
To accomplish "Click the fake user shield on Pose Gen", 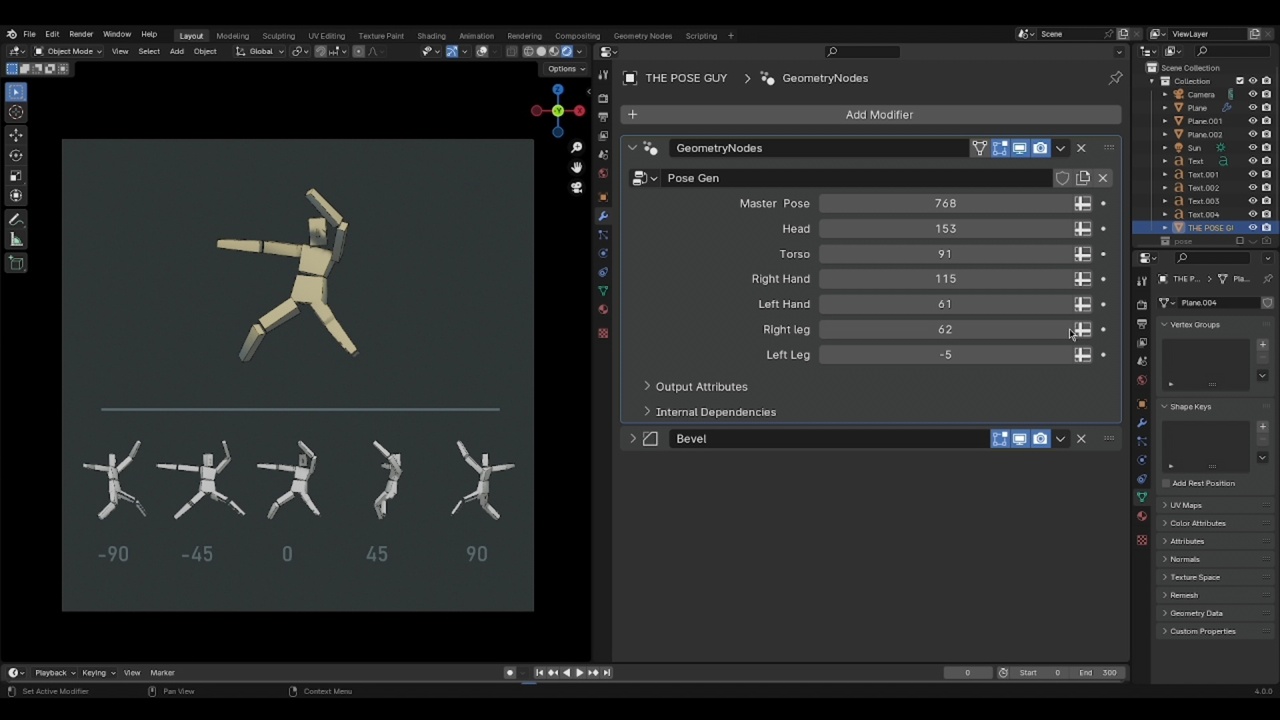I will [x=1062, y=178].
